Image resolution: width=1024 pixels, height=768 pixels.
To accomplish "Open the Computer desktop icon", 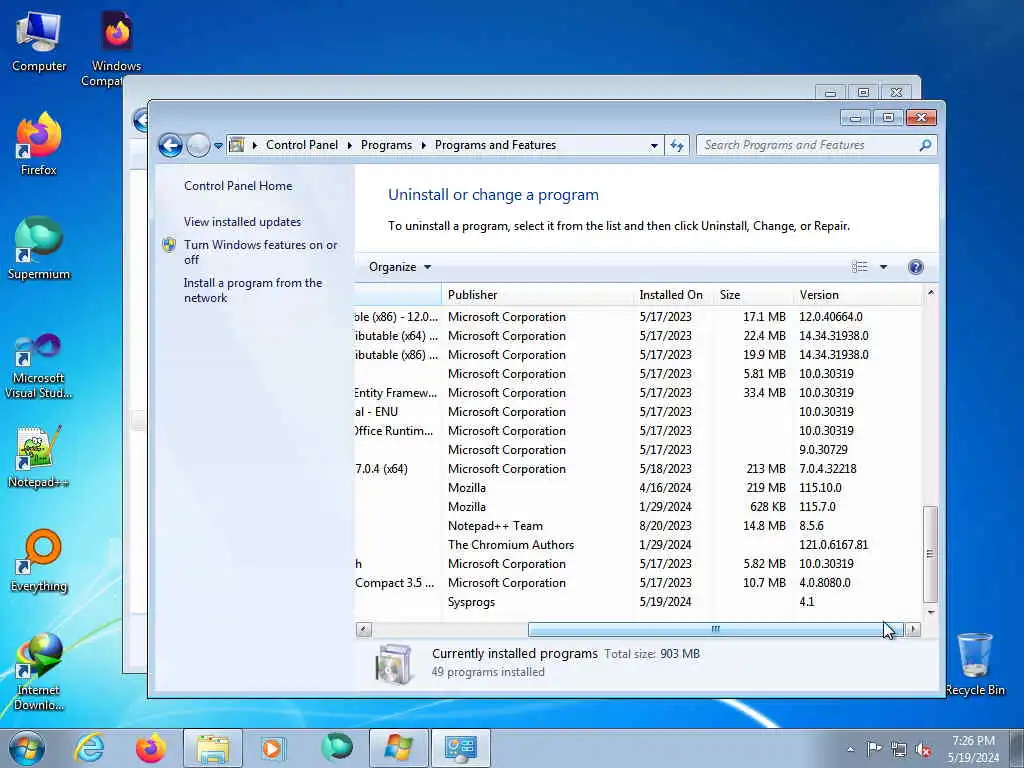I will click(39, 40).
